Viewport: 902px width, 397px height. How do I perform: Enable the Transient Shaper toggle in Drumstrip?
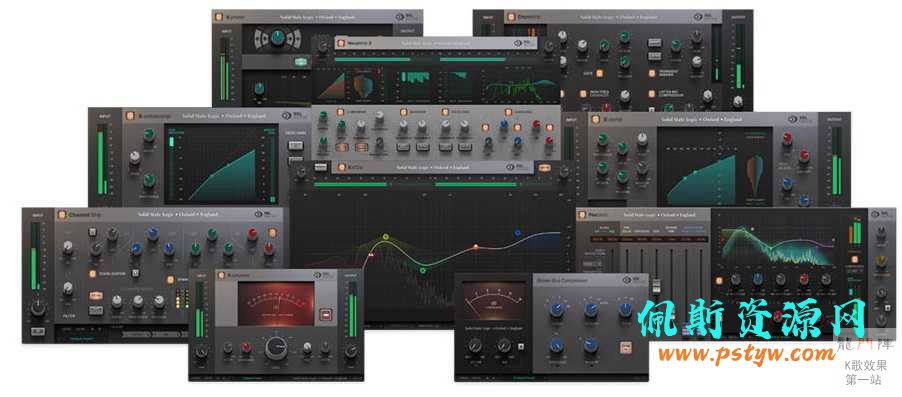click(652, 74)
